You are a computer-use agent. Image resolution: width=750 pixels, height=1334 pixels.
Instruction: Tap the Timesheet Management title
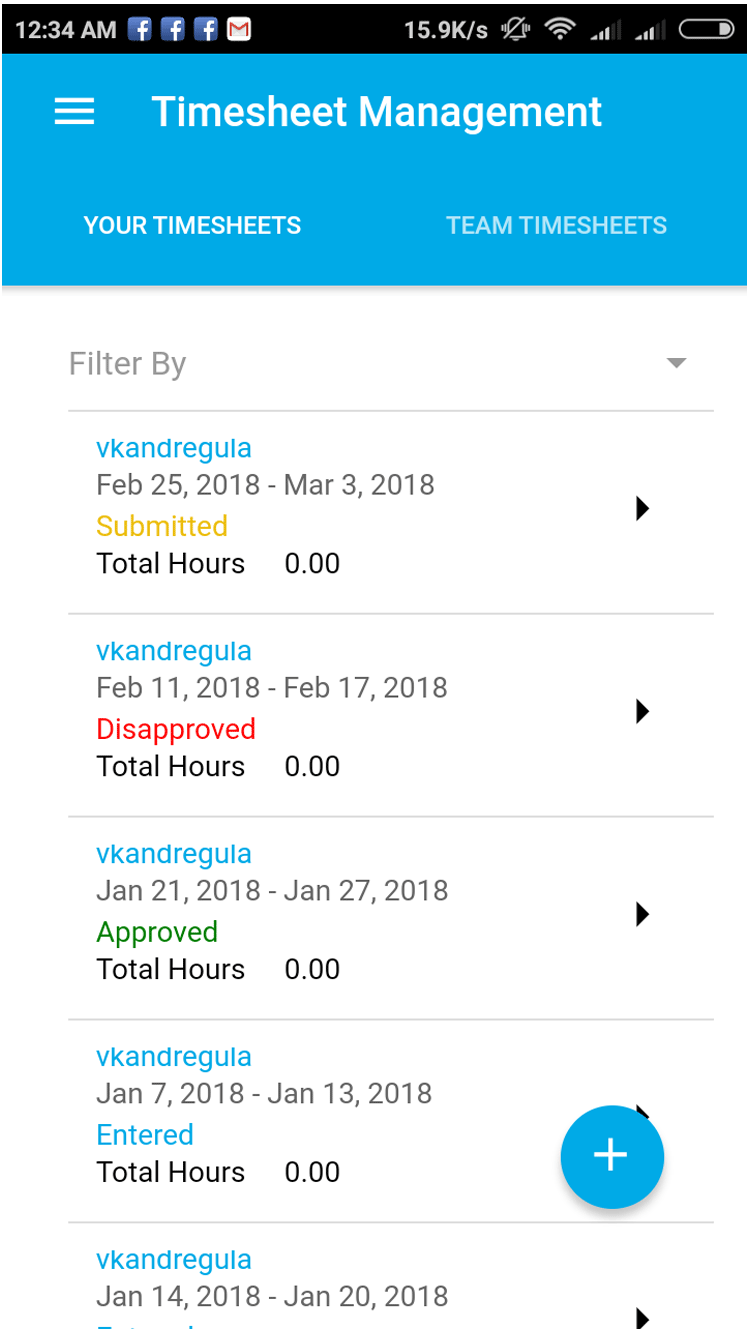[376, 112]
